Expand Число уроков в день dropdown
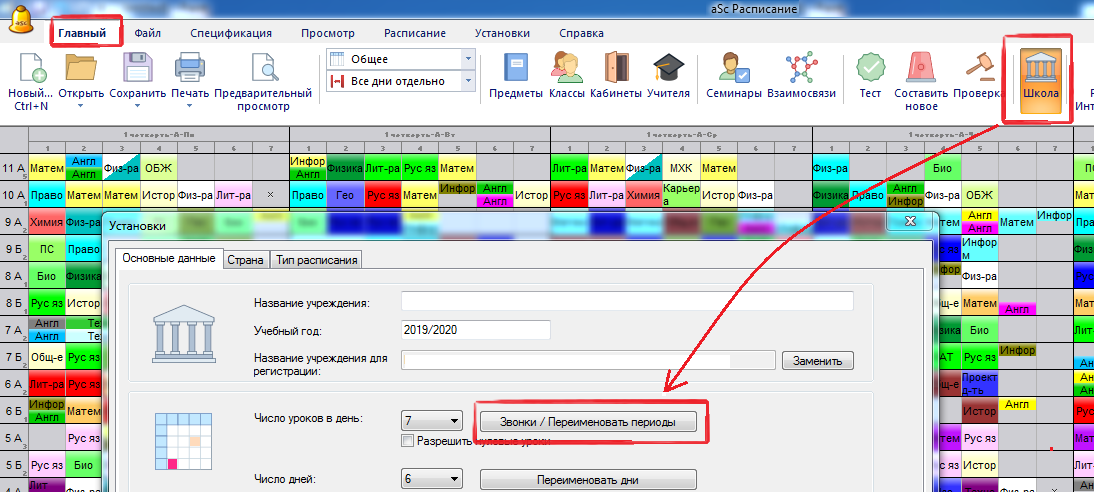The width and height of the screenshot is (1094, 492). tap(454, 421)
